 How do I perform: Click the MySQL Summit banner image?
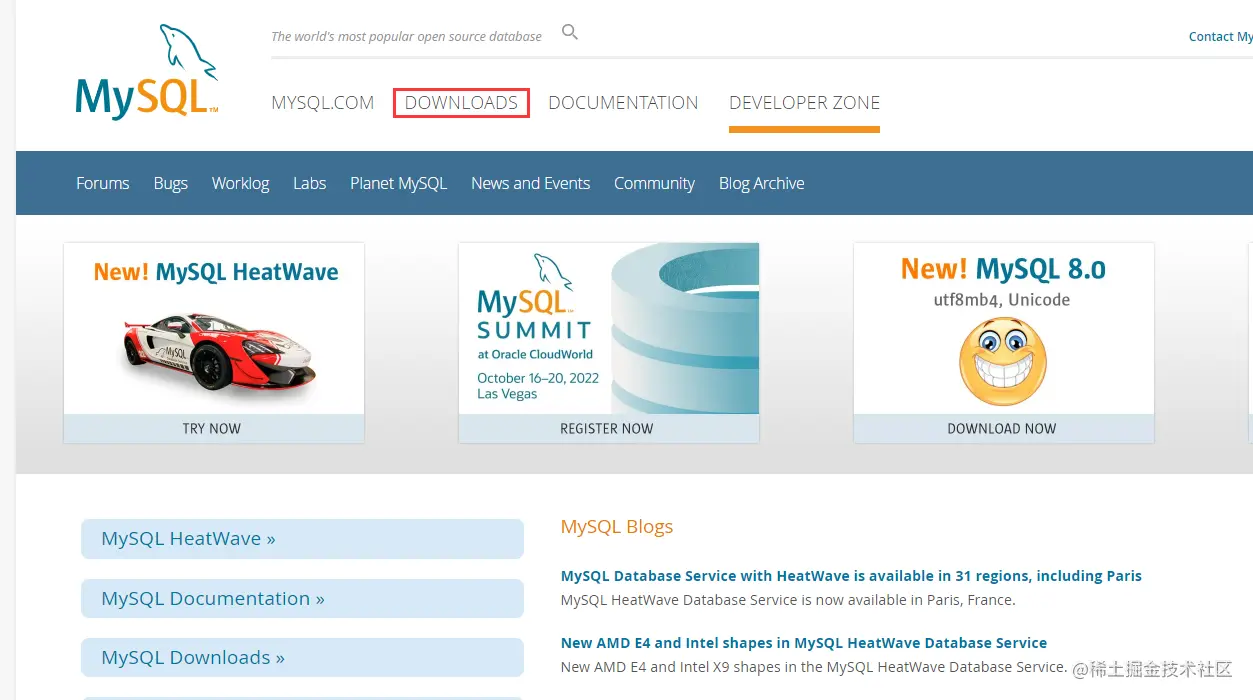click(609, 328)
